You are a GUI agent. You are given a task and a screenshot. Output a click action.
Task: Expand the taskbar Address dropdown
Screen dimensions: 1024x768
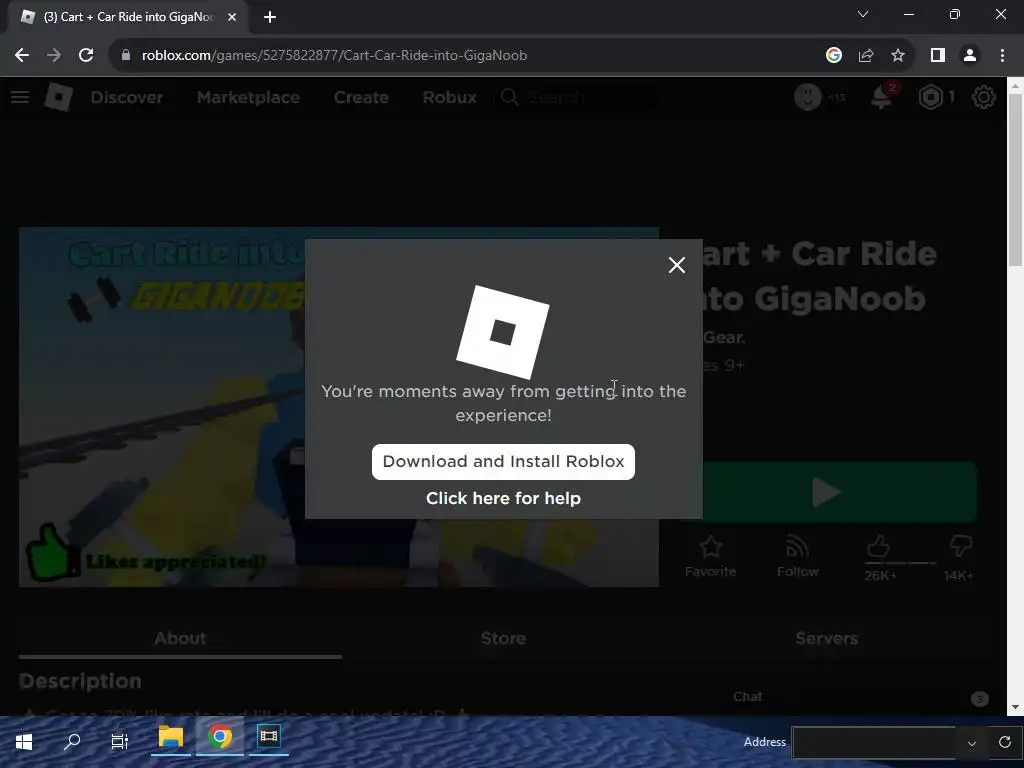971,743
